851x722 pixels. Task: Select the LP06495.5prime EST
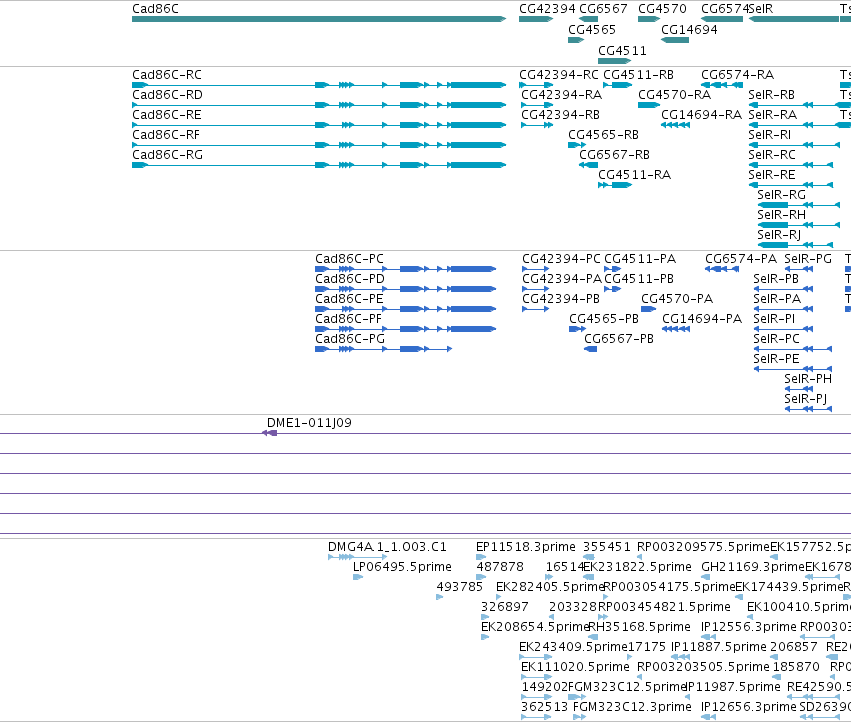pyautogui.click(x=358, y=577)
